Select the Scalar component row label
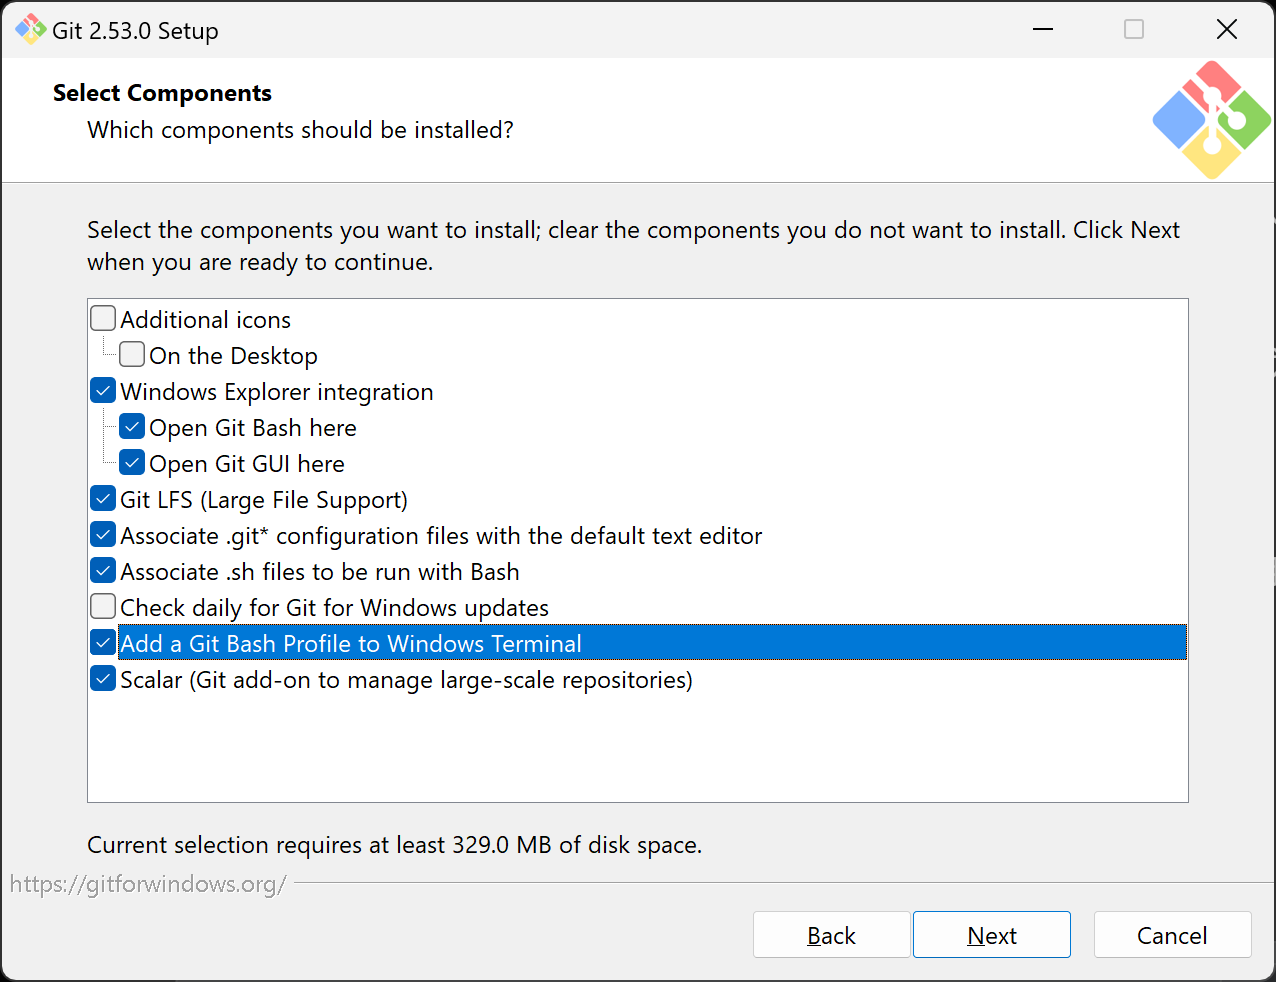This screenshot has height=982, width=1276. [406, 680]
